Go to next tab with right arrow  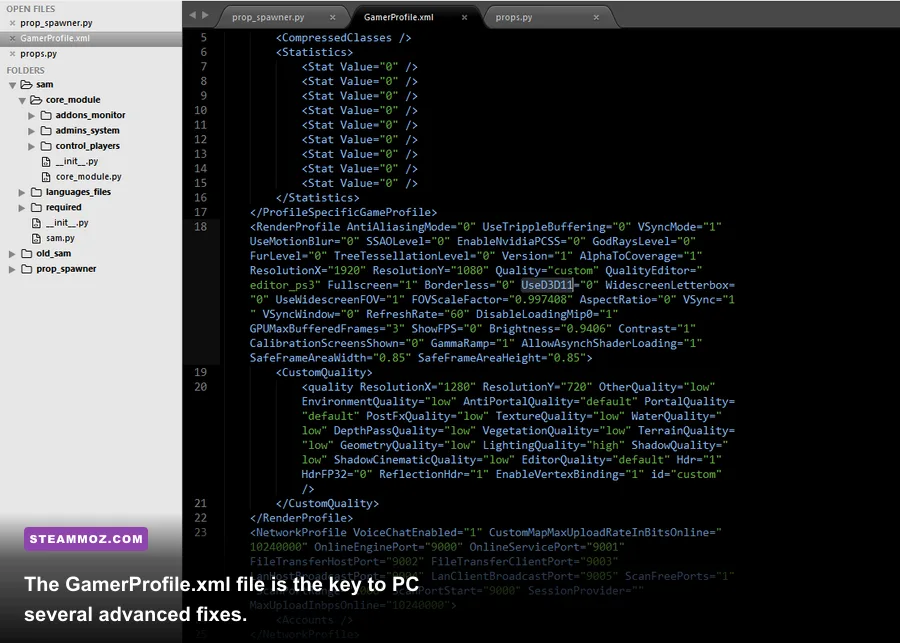coord(205,15)
